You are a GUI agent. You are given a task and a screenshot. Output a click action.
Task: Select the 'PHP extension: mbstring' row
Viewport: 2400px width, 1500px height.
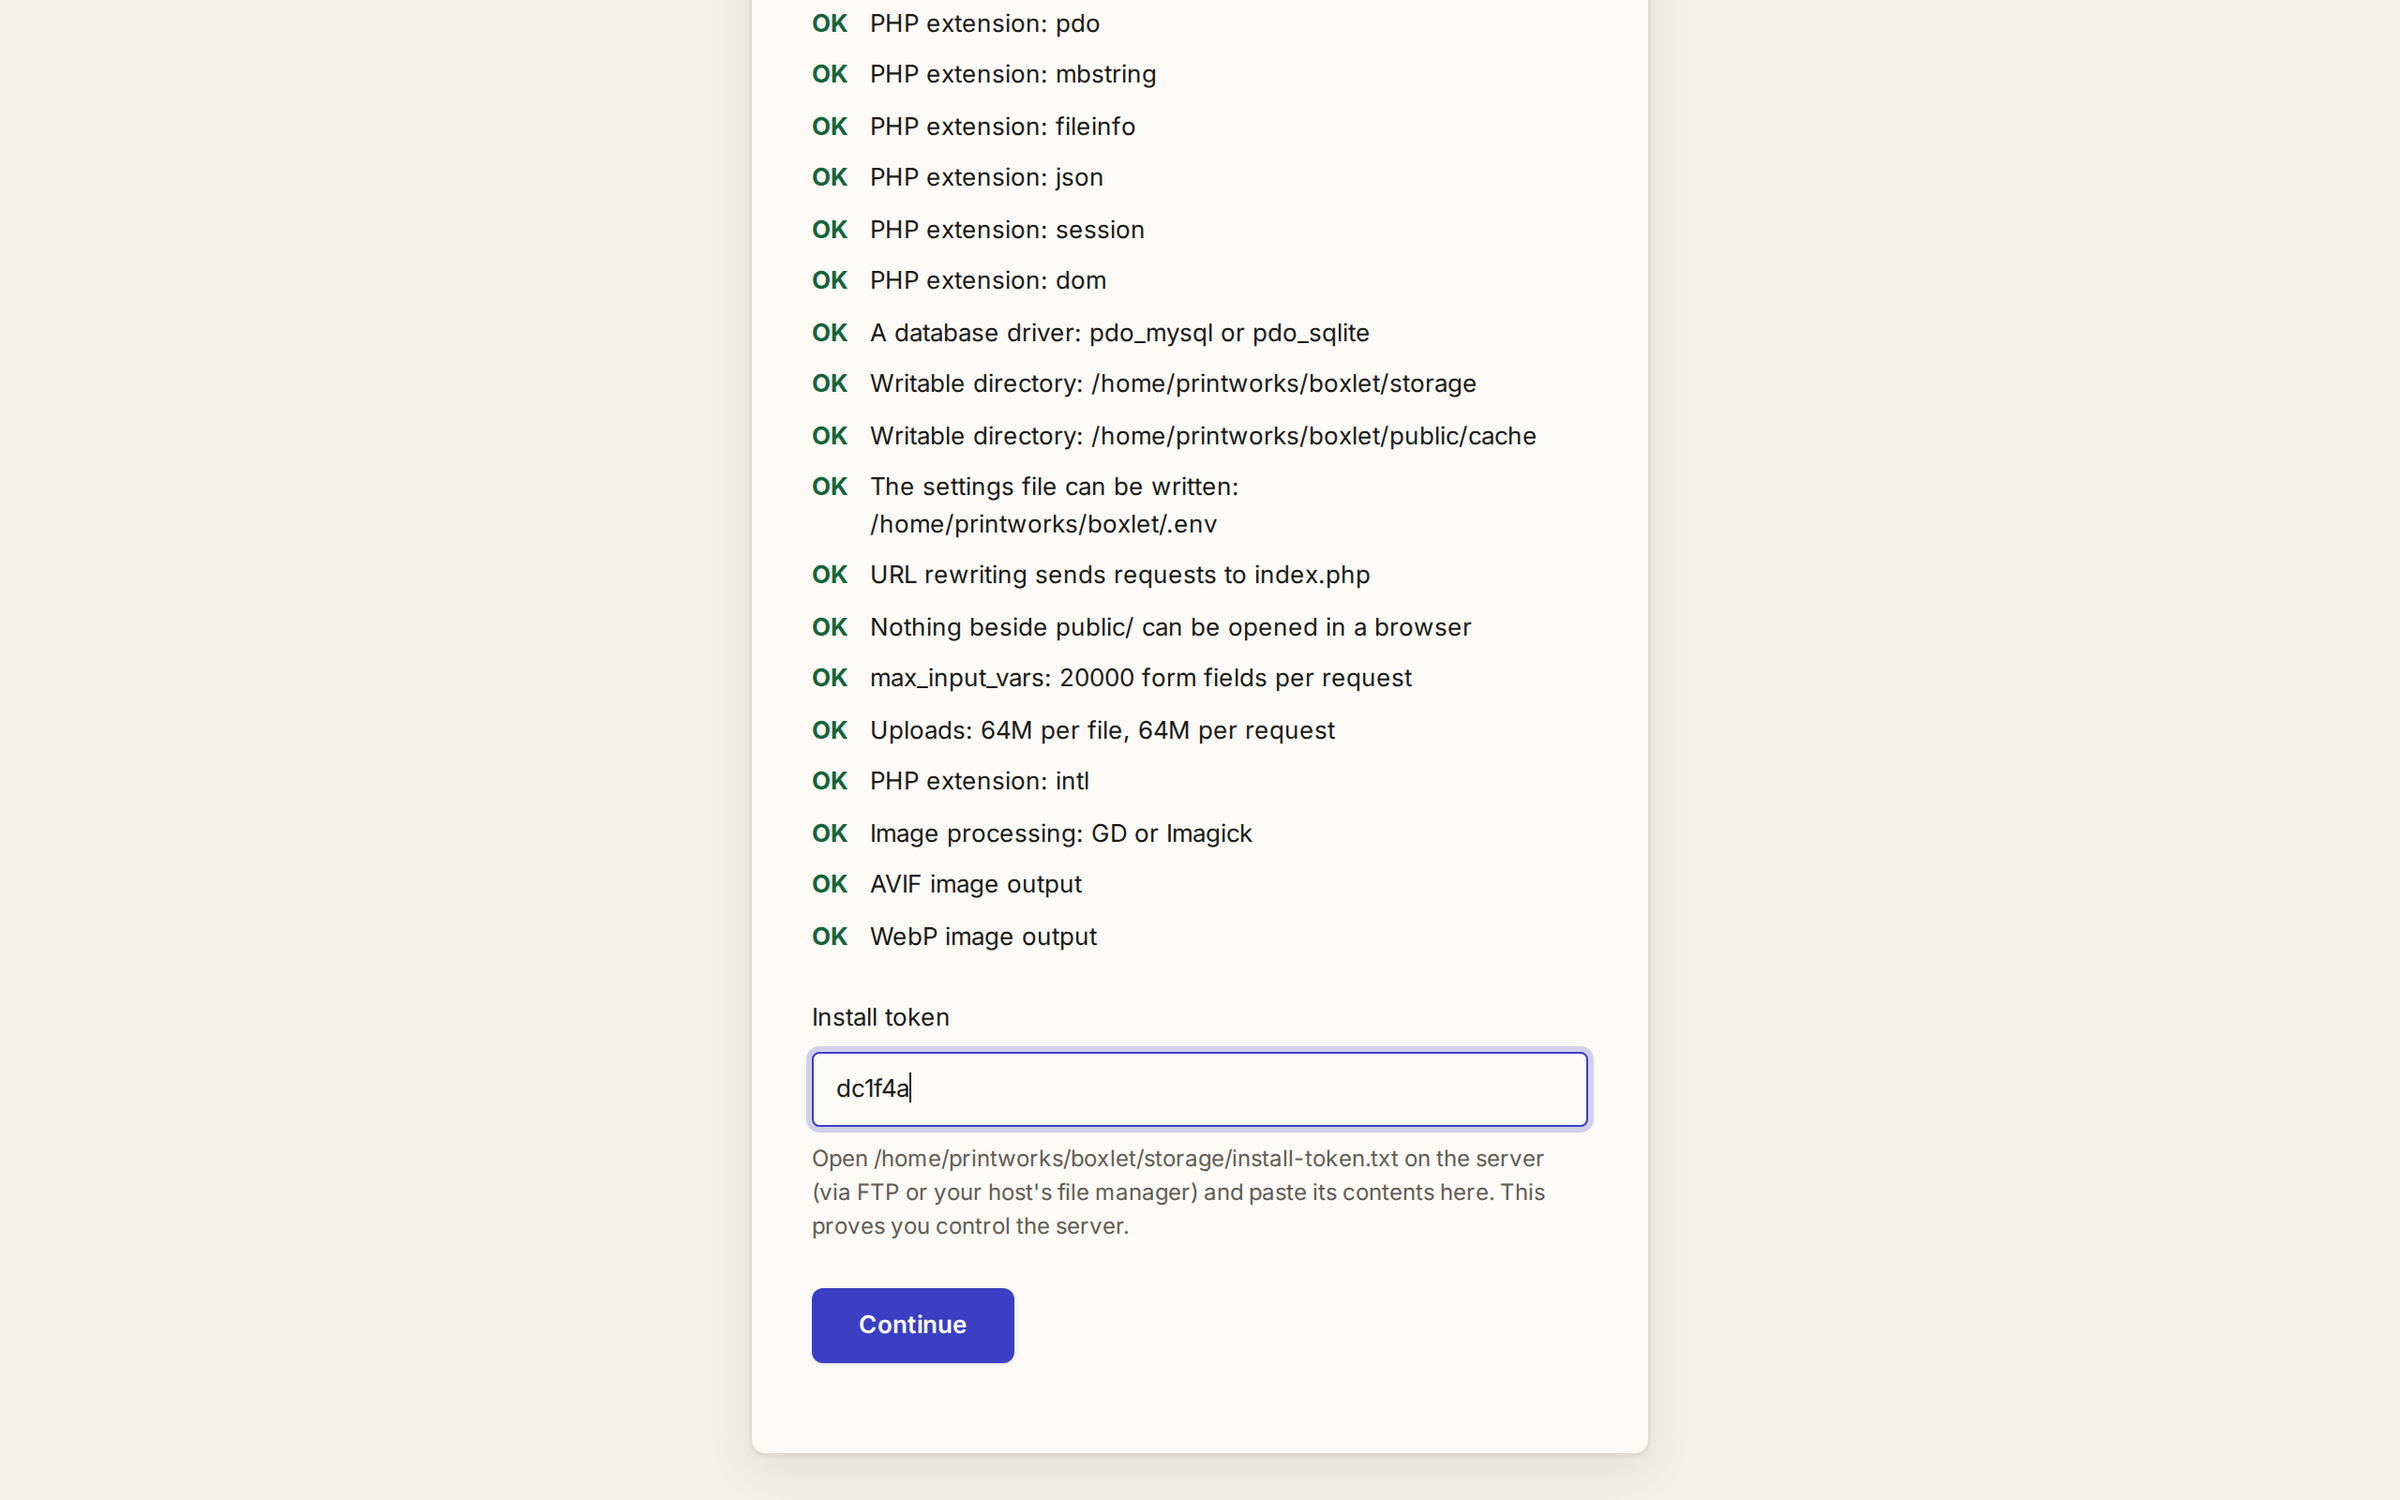click(1199, 74)
